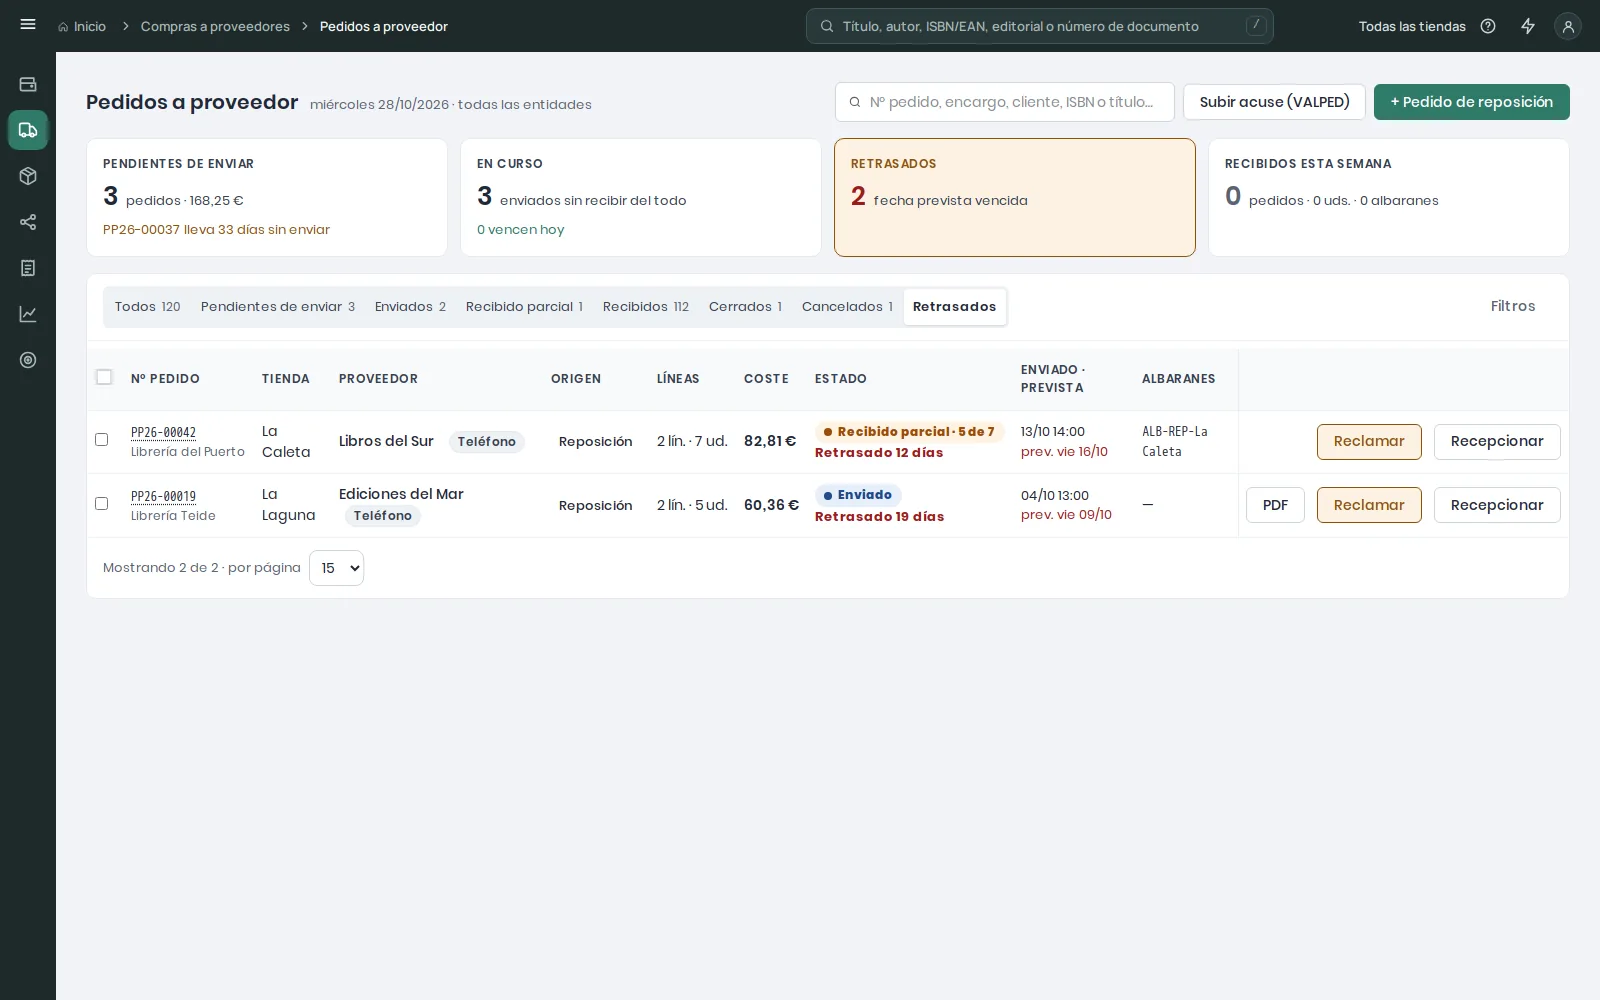Switch to the Pendientes de enviar tab

(x=278, y=307)
